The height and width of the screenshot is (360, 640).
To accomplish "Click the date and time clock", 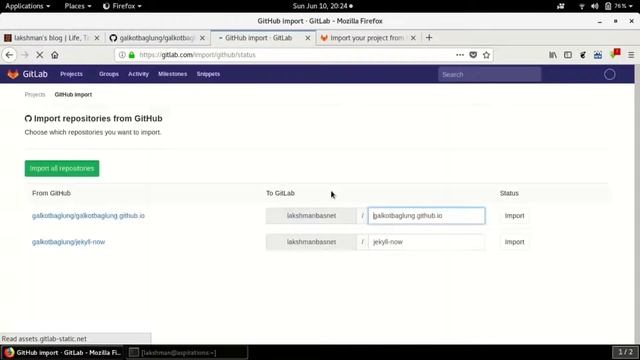I will tap(322, 6).
